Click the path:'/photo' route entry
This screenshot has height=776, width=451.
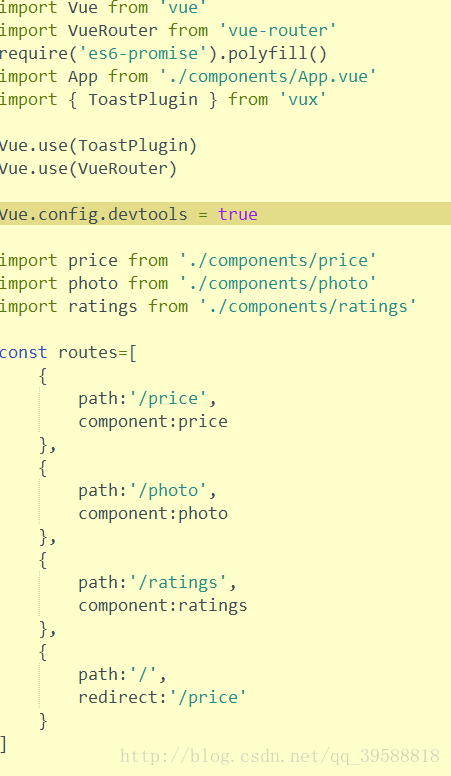coord(148,491)
